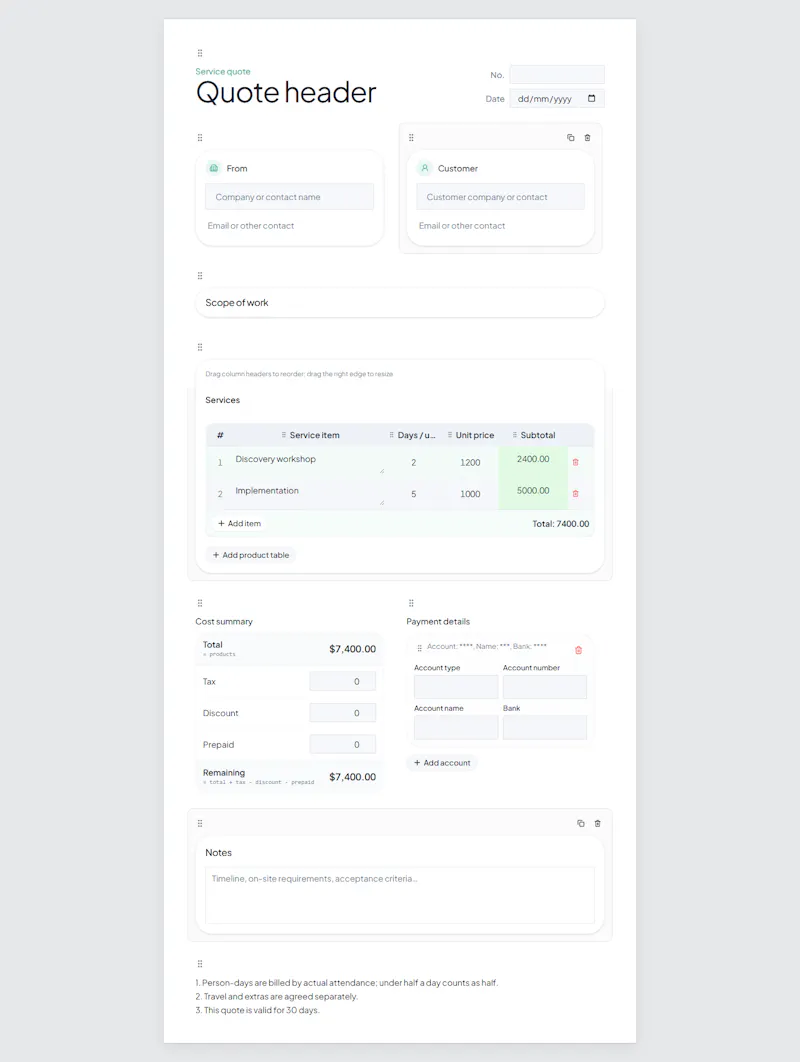This screenshot has width=800, height=1062.
Task: Delete the Implementation row
Action: [x=576, y=494]
